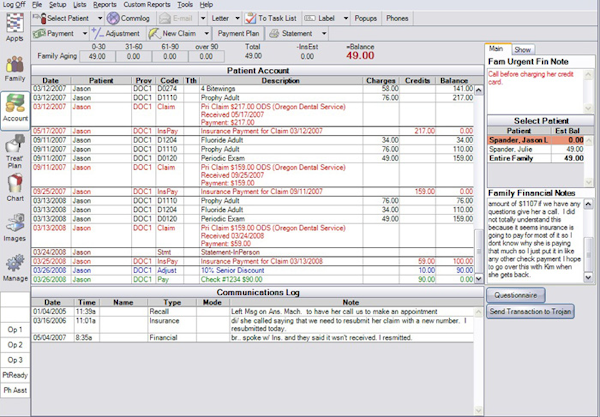Switch to the Show tab
The width and height of the screenshot is (600, 417).
point(522,49)
